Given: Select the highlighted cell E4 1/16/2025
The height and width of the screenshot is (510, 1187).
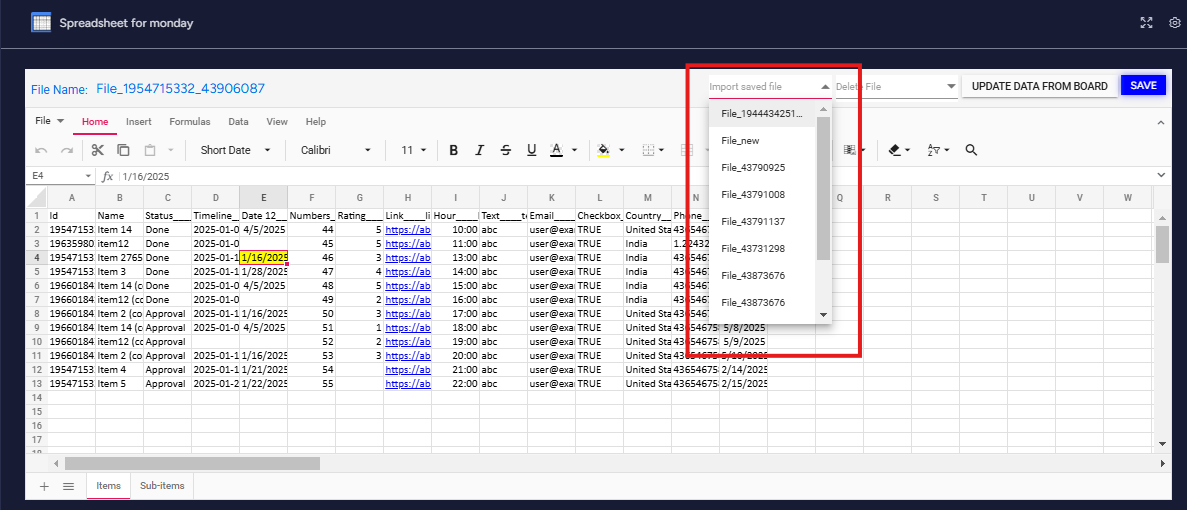Looking at the screenshot, I should [x=263, y=257].
